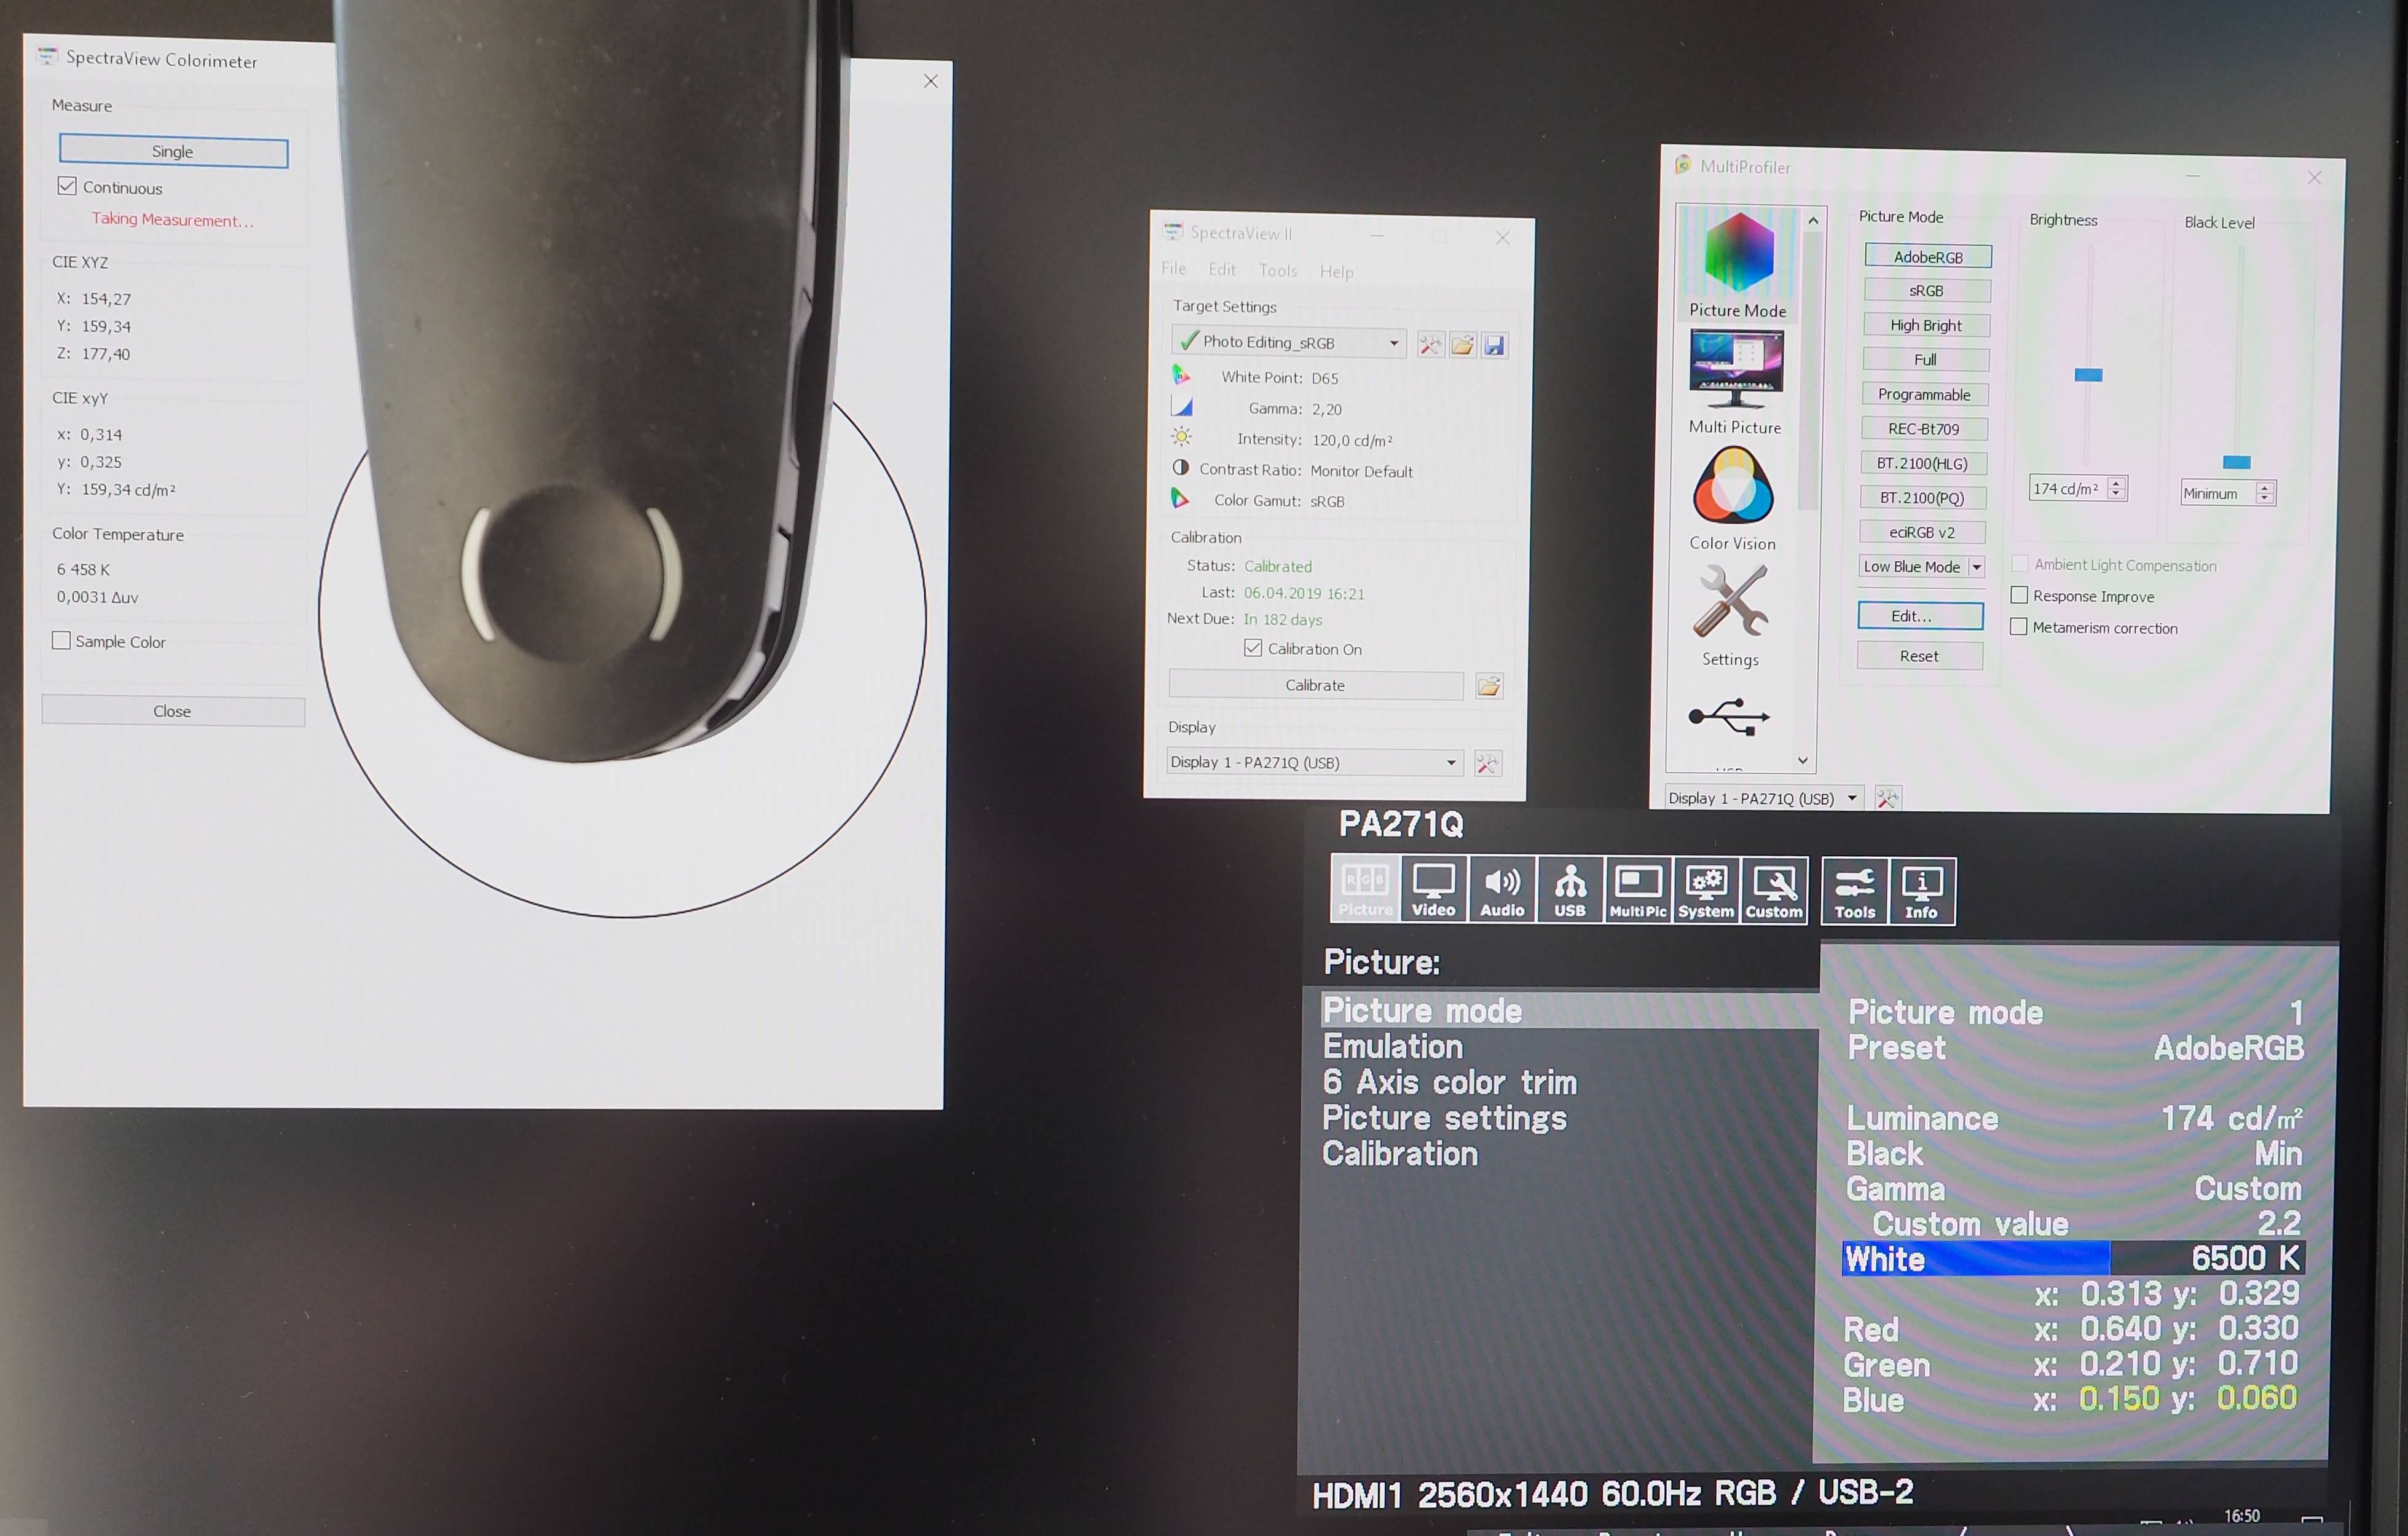Viewport: 2408px width, 1536px height.
Task: Click the edit target tools icon beside Photo Editing_sRGB
Action: click(1430, 345)
